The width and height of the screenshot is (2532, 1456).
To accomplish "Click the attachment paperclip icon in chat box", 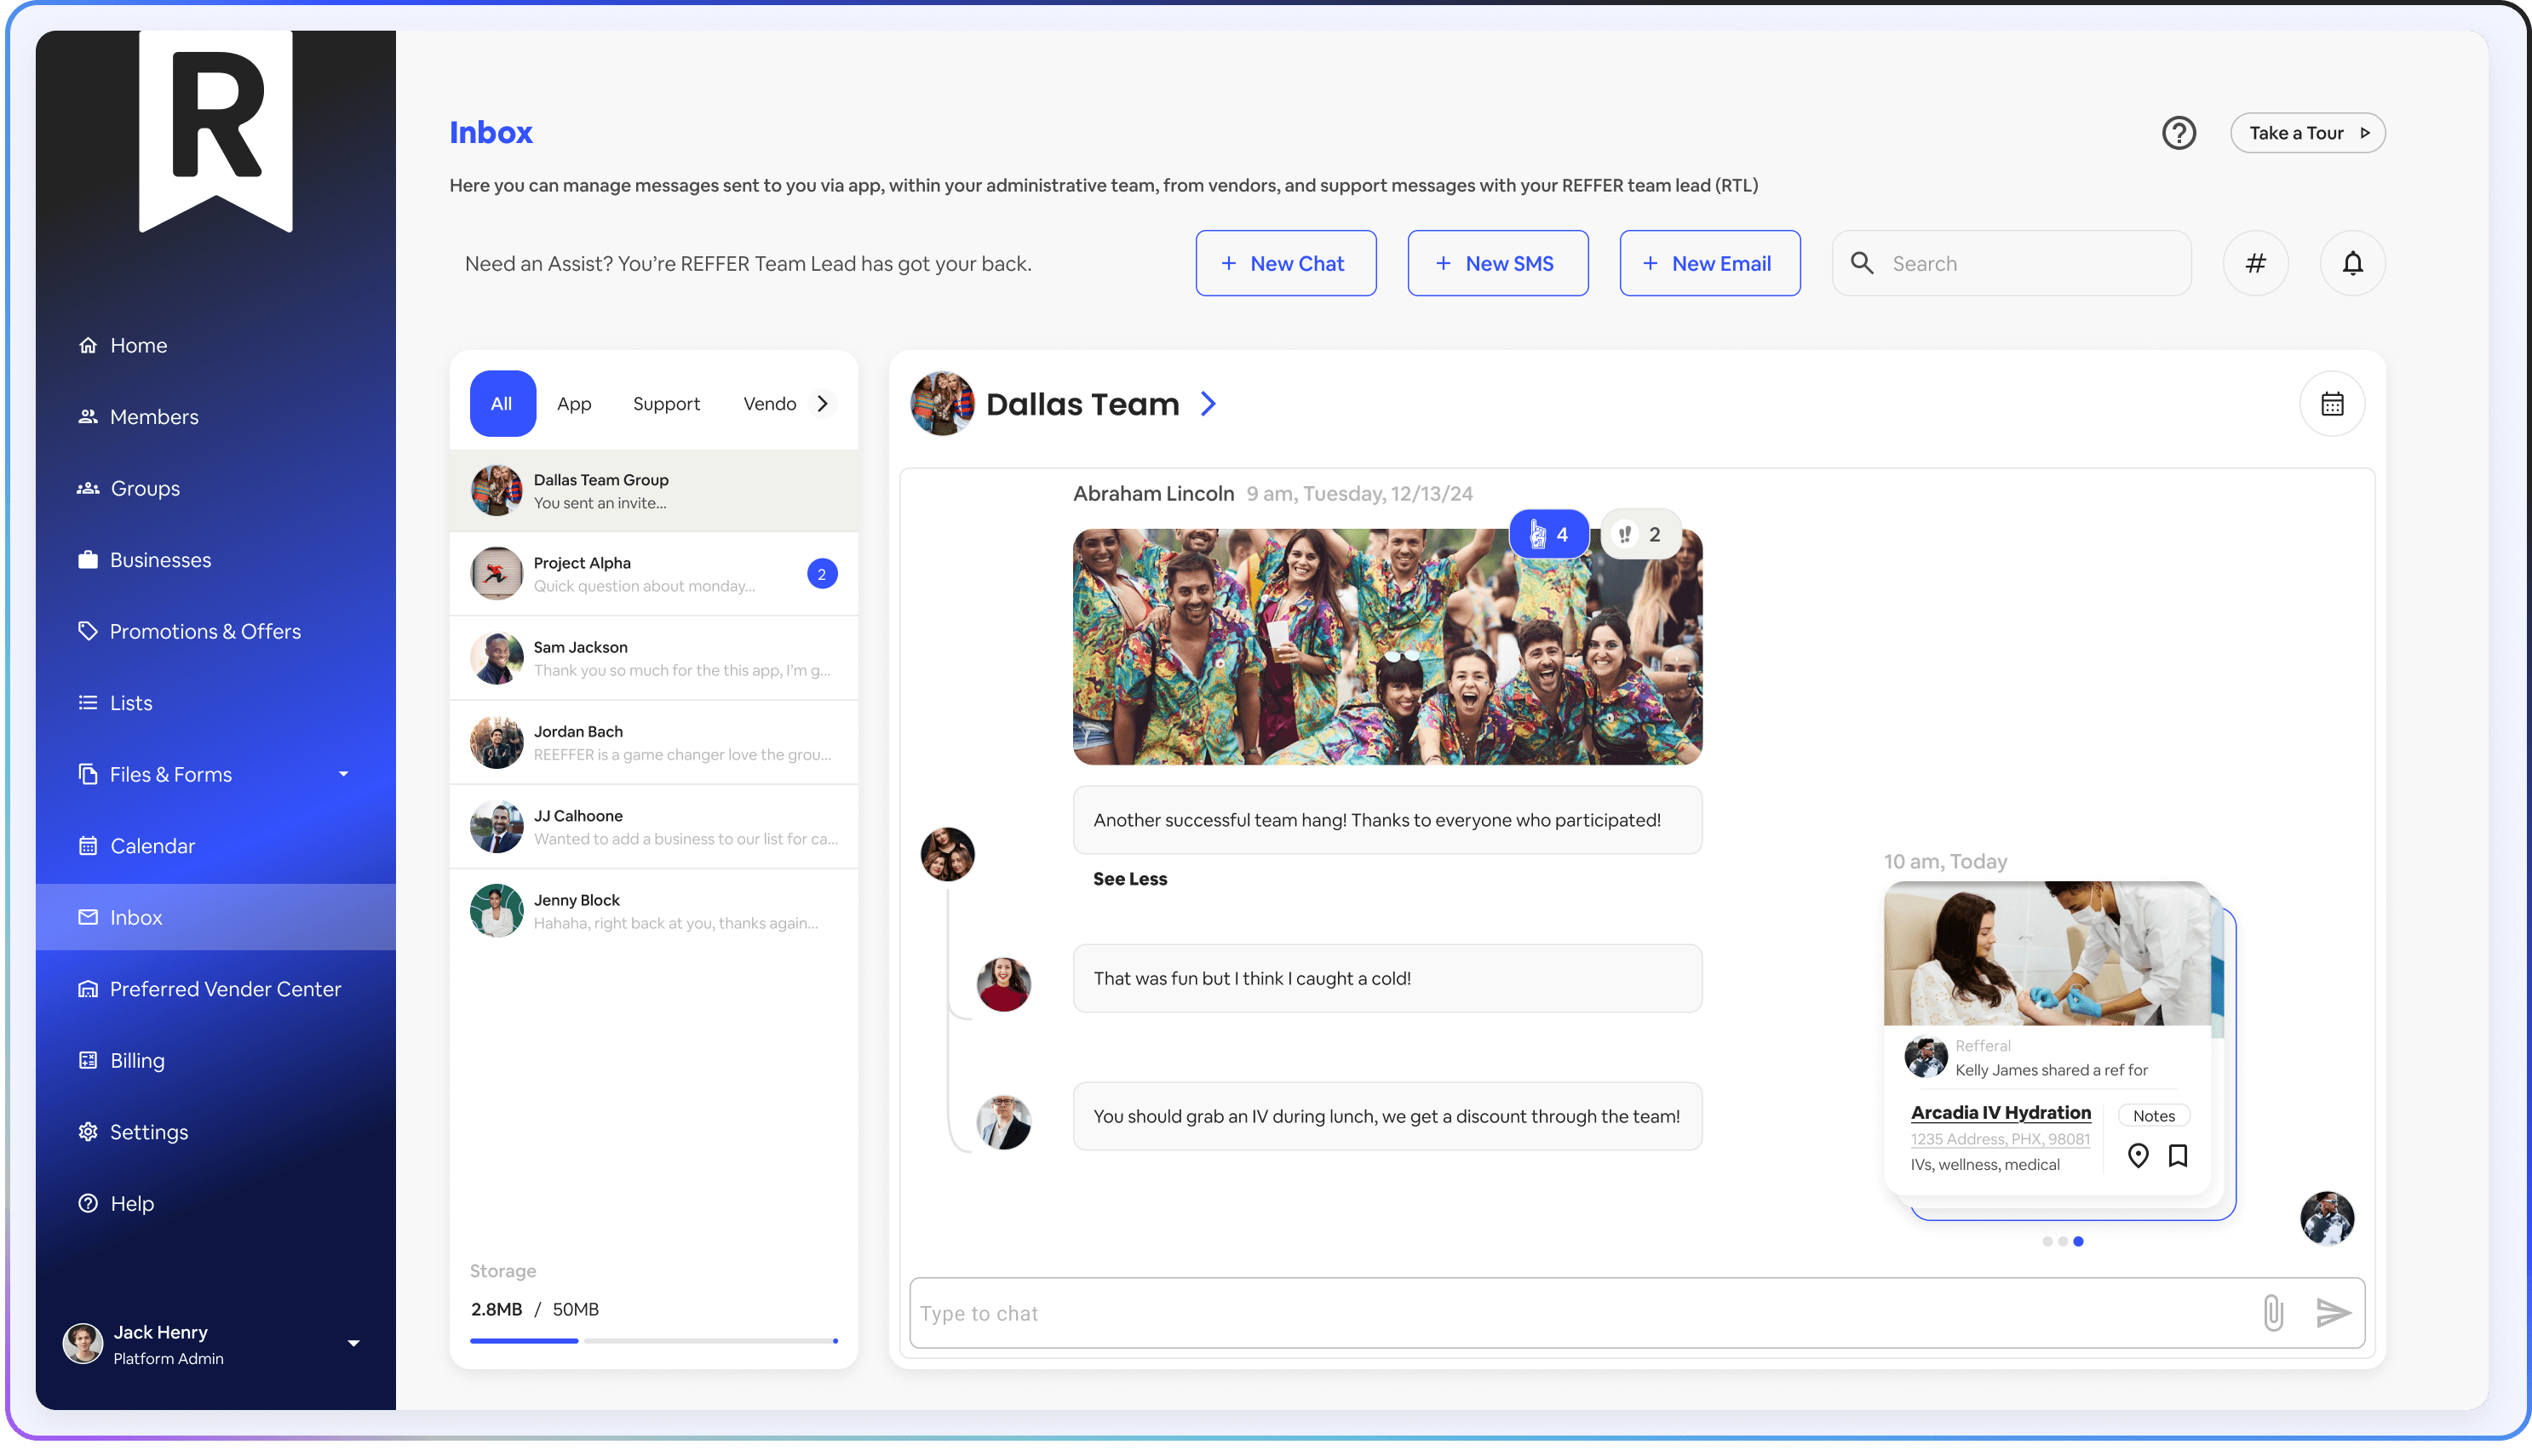I will point(2272,1312).
